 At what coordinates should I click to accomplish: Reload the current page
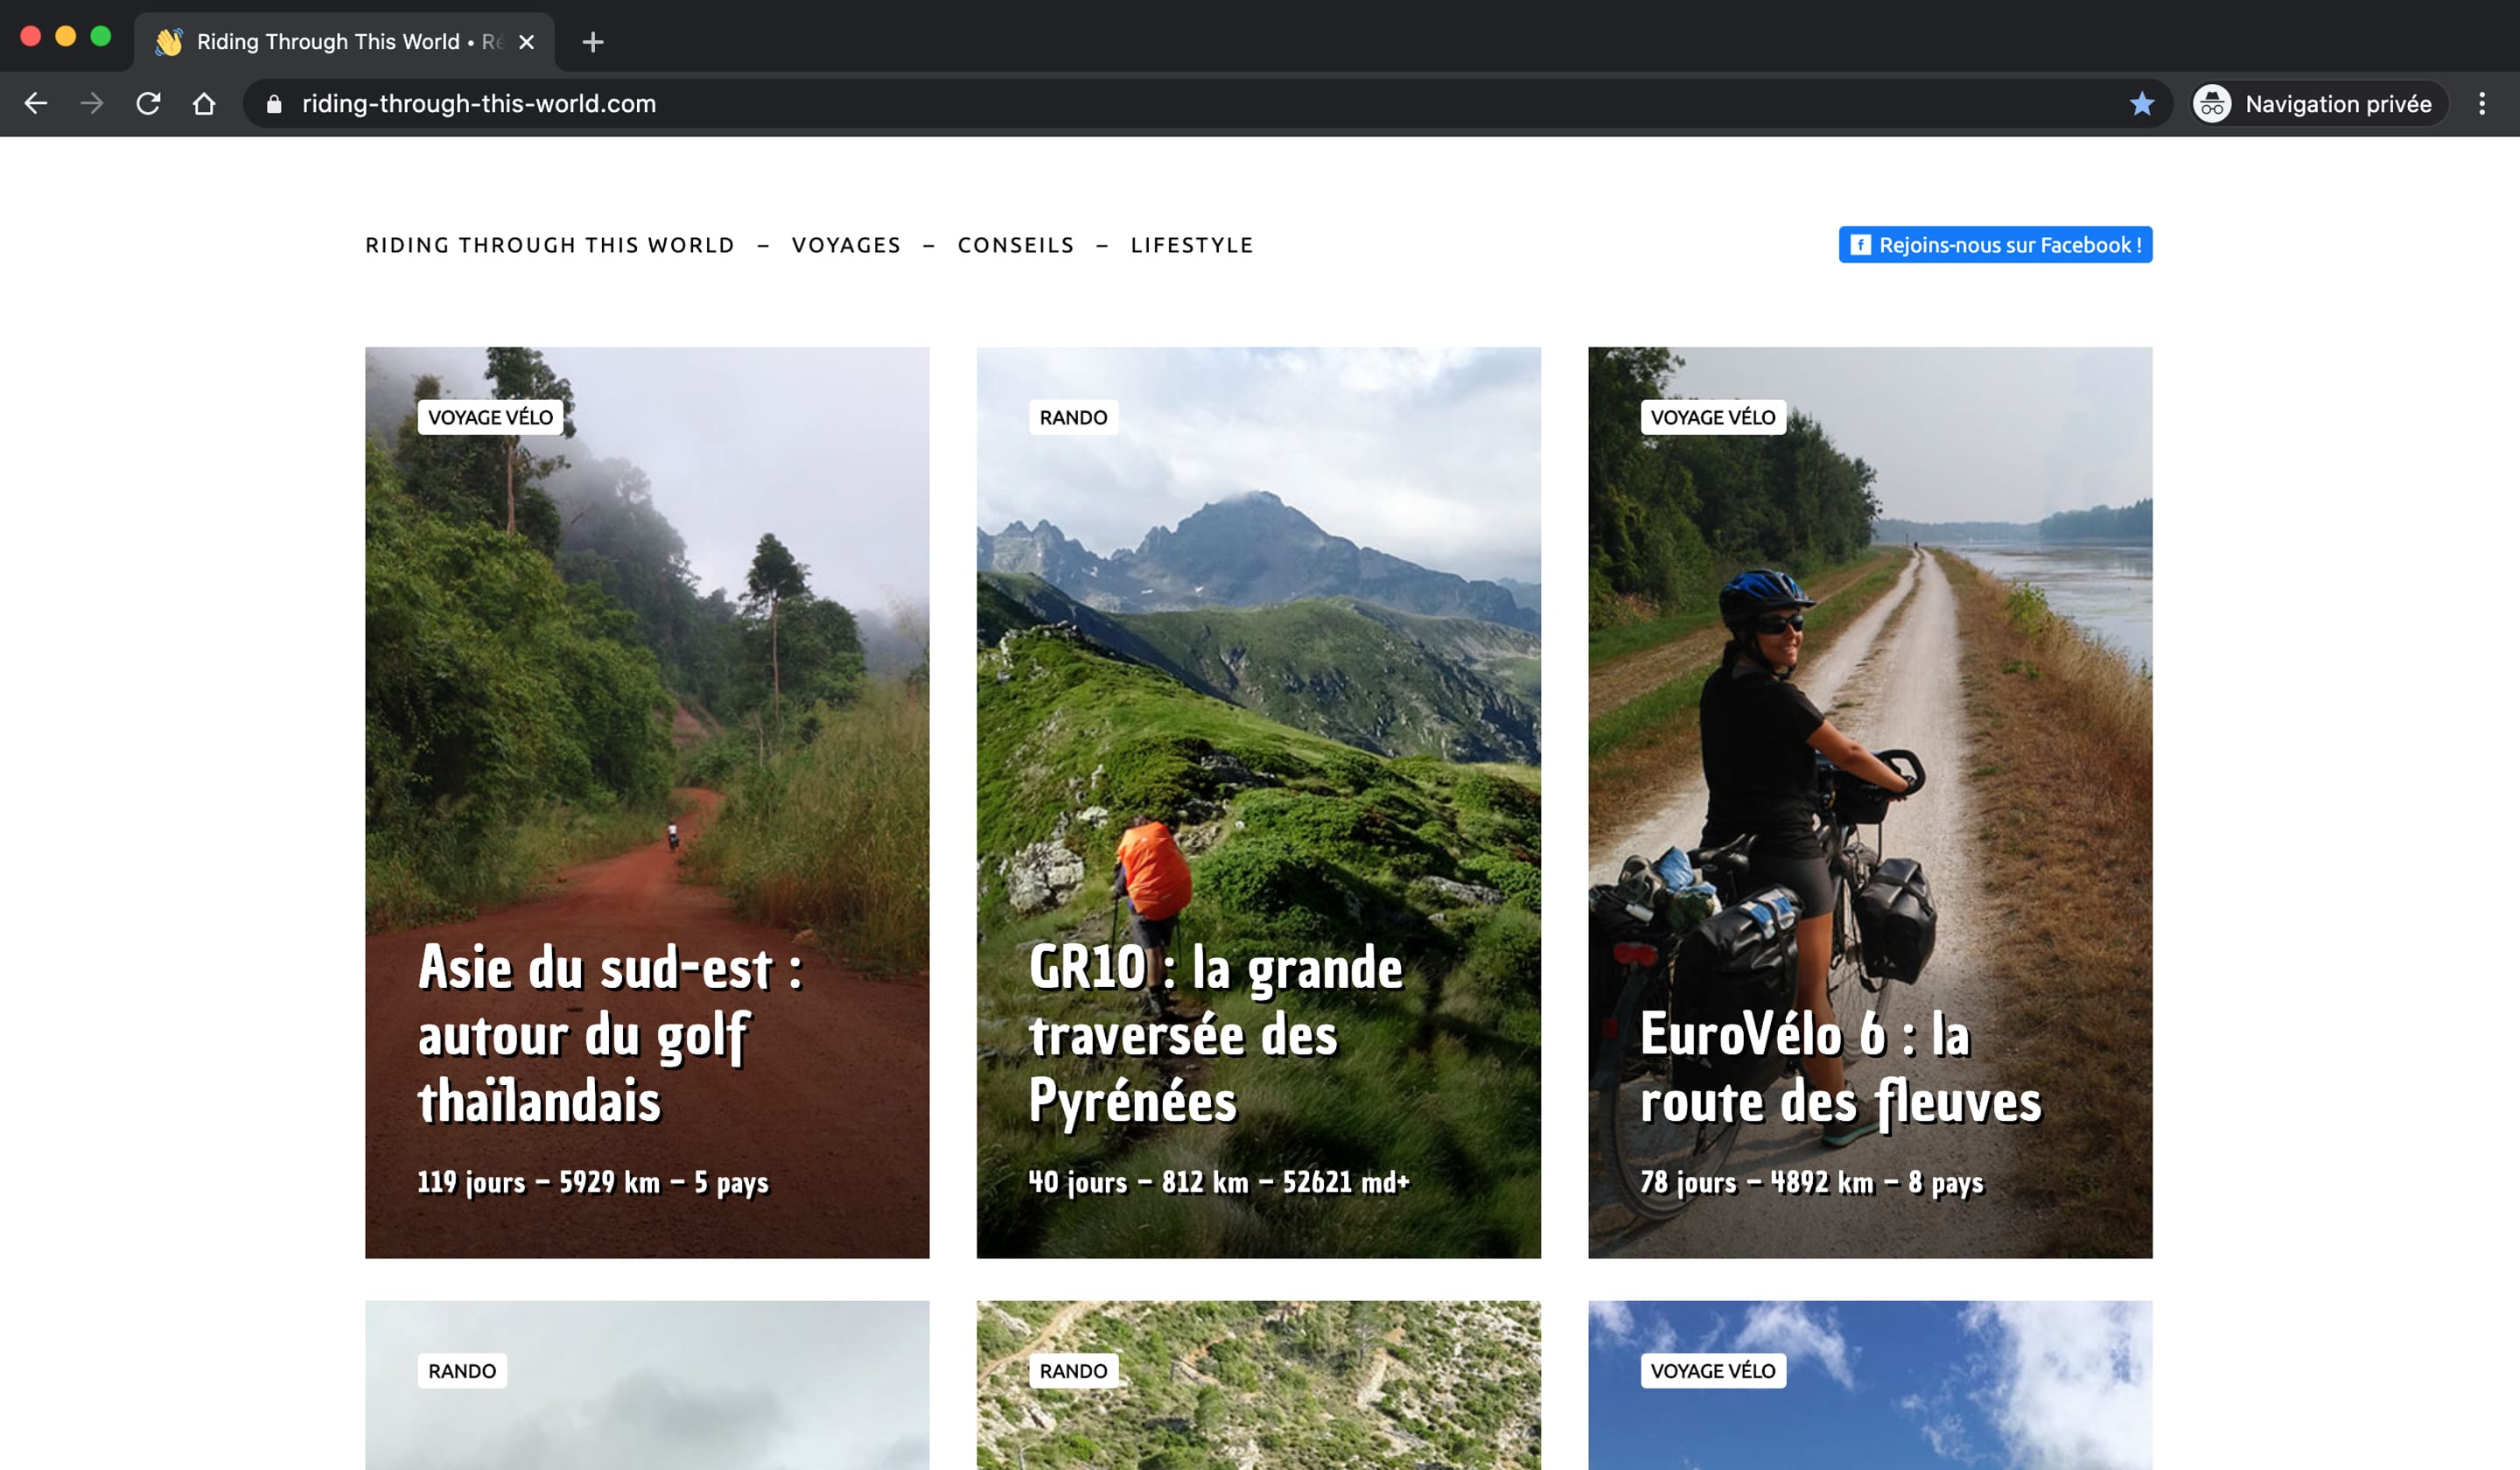click(x=148, y=104)
